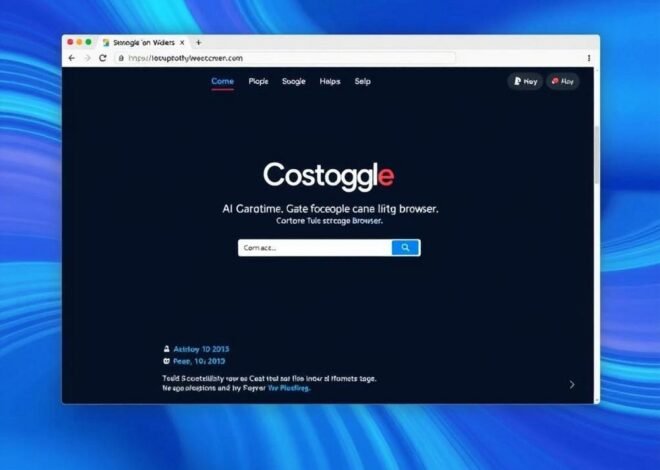
Task: Open the Peae, 10, 2015 link
Action: tap(199, 361)
